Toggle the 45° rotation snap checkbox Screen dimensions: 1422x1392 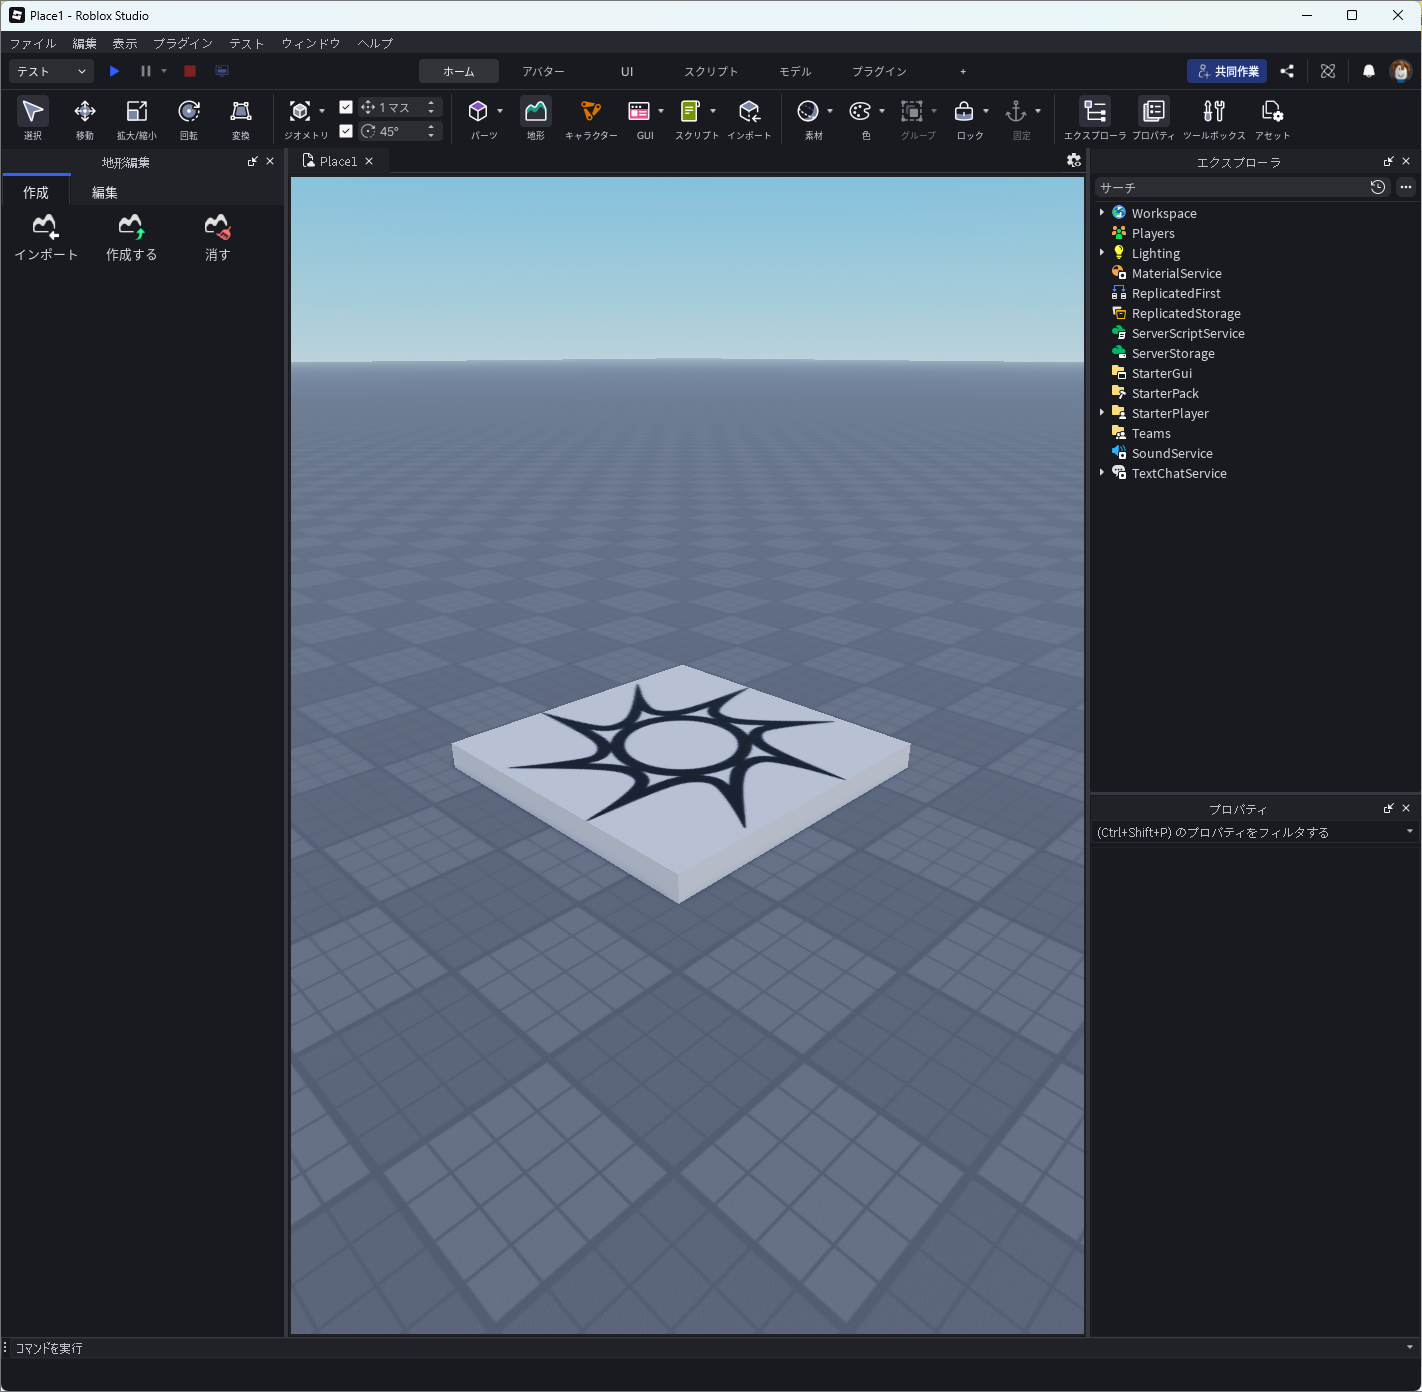tap(346, 131)
